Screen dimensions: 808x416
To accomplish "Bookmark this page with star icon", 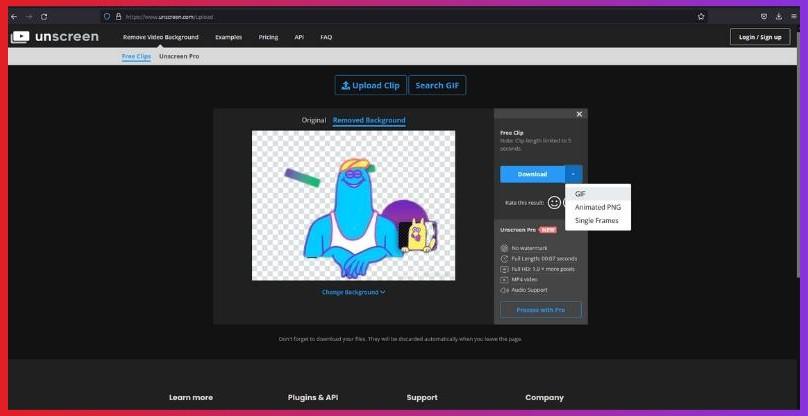I will click(x=701, y=17).
